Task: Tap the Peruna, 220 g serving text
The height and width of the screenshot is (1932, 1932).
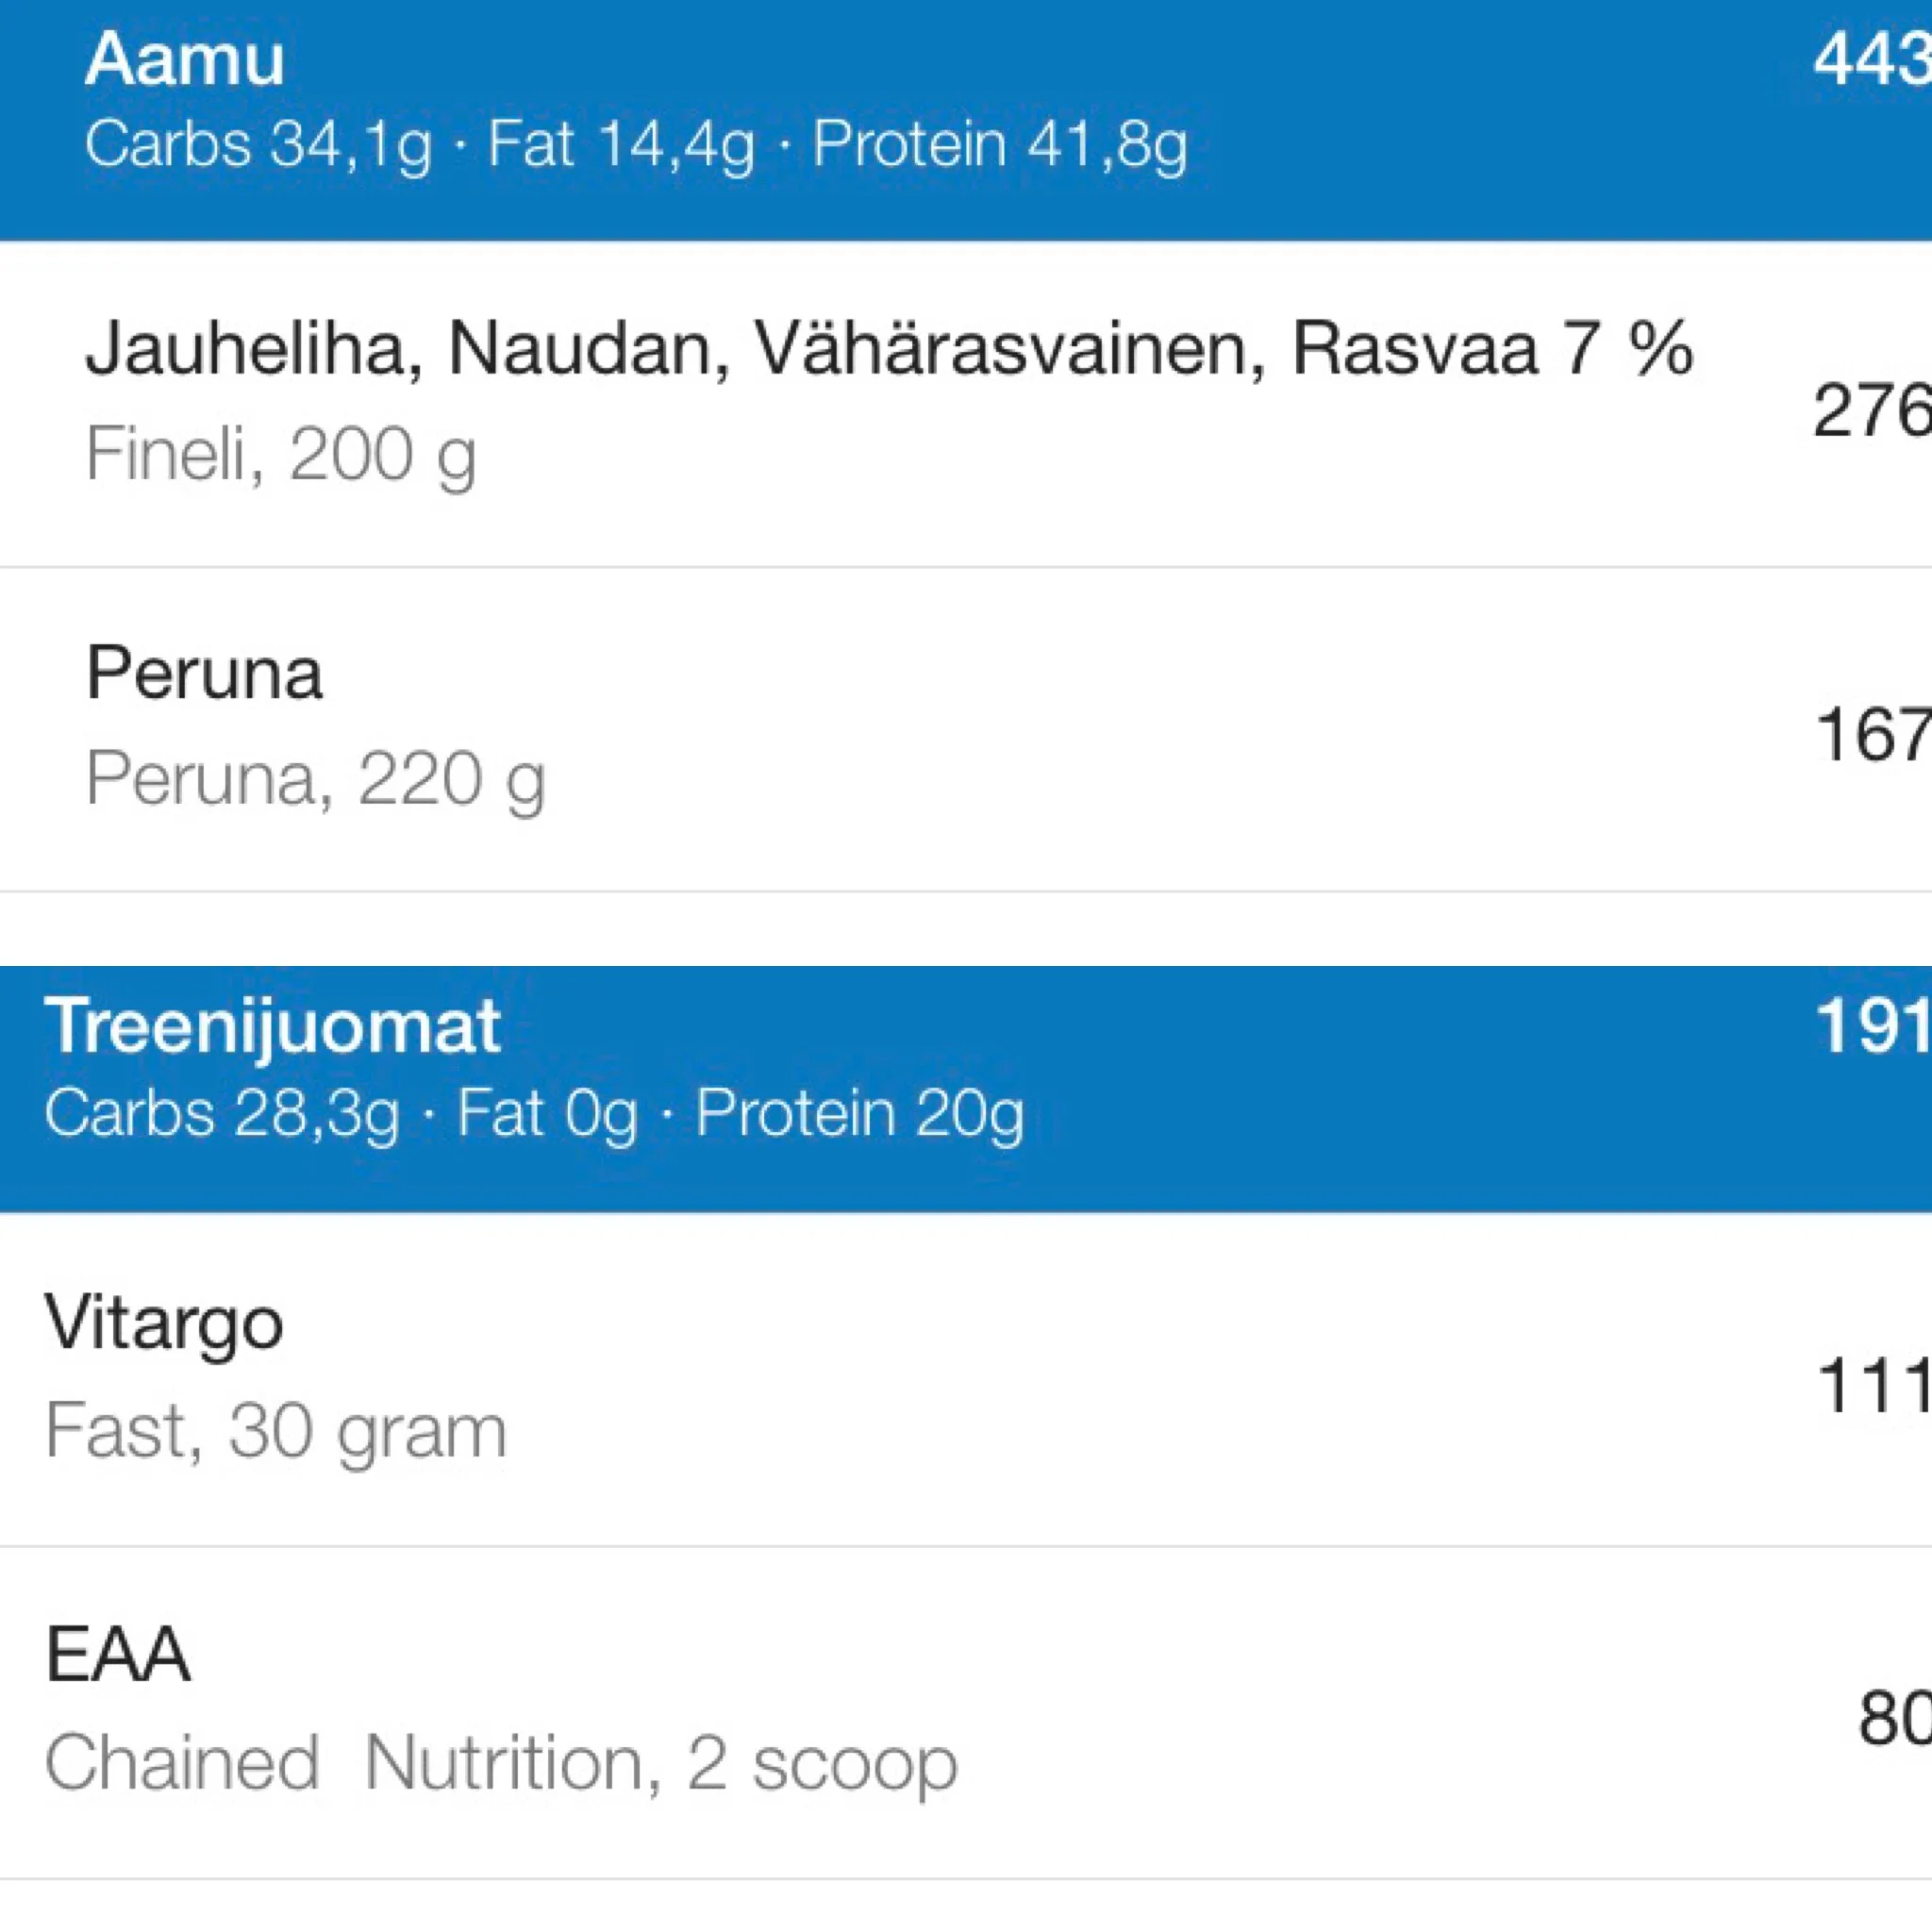Action: [316, 779]
